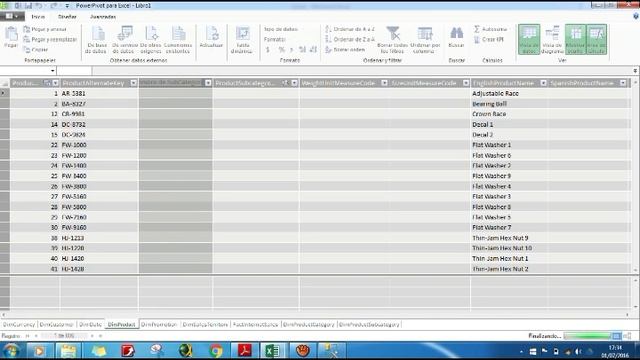Screen dimensions: 640x360
Task: Open the Excel taskbar icon
Action: click(x=272, y=351)
